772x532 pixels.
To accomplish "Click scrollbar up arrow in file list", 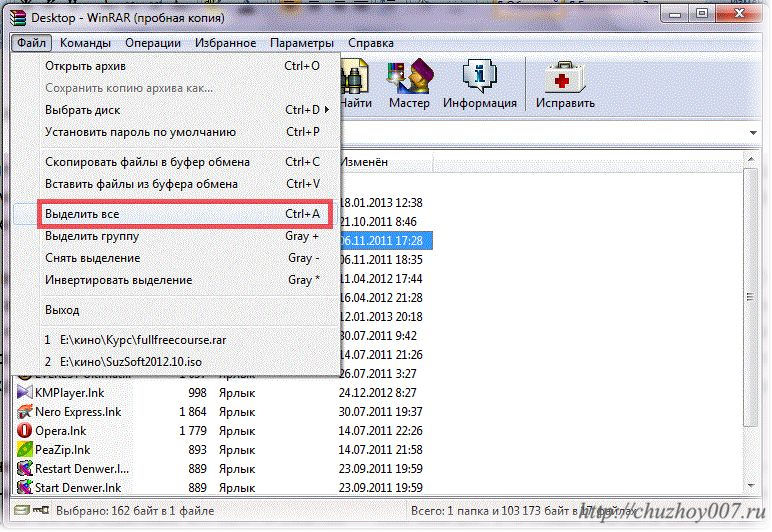I will pos(751,159).
